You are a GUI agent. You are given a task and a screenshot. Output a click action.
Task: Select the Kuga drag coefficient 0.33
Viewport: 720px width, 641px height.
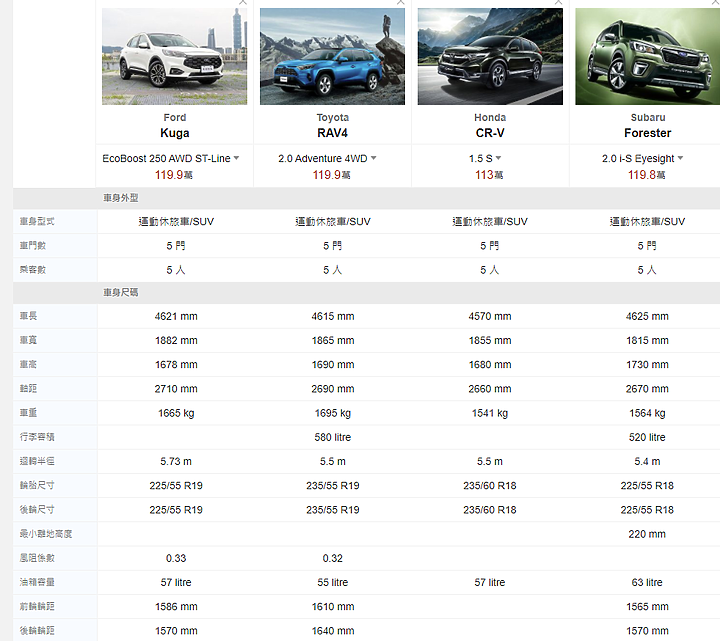(176, 558)
